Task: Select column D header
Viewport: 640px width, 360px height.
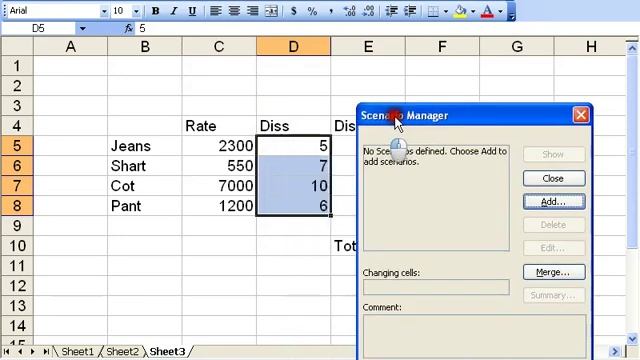Action: click(293, 47)
